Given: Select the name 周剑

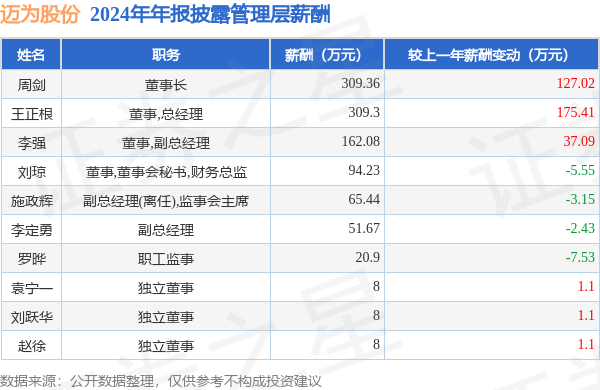Looking at the screenshot, I should click(x=31, y=85).
